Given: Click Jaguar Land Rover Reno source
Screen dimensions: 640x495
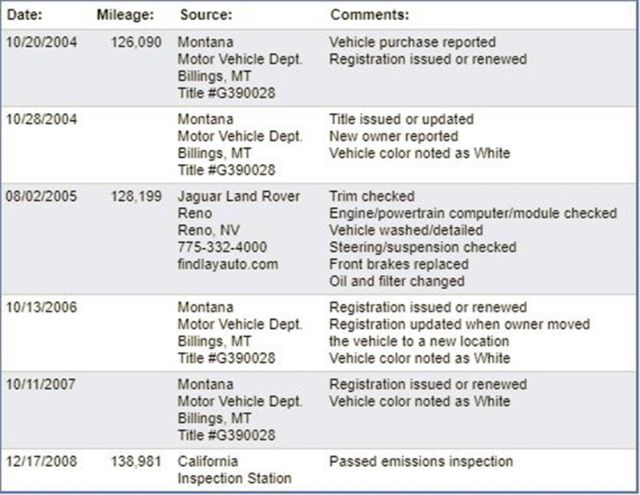Looking at the screenshot, I should [239, 204].
